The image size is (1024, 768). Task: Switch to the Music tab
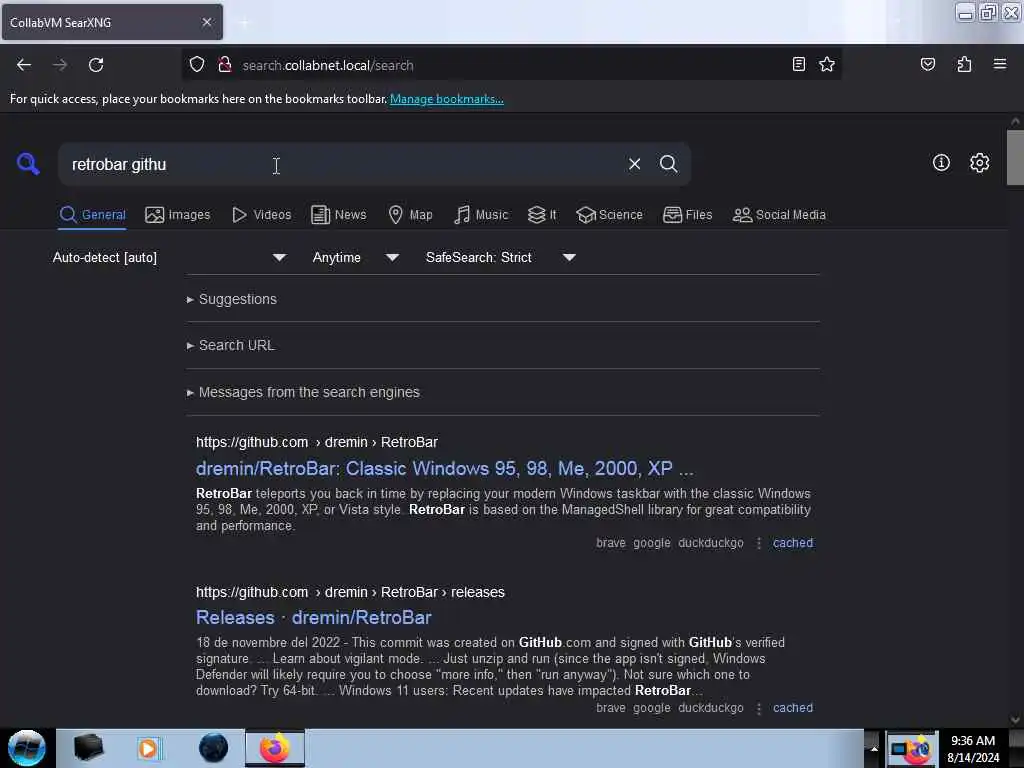(x=481, y=215)
